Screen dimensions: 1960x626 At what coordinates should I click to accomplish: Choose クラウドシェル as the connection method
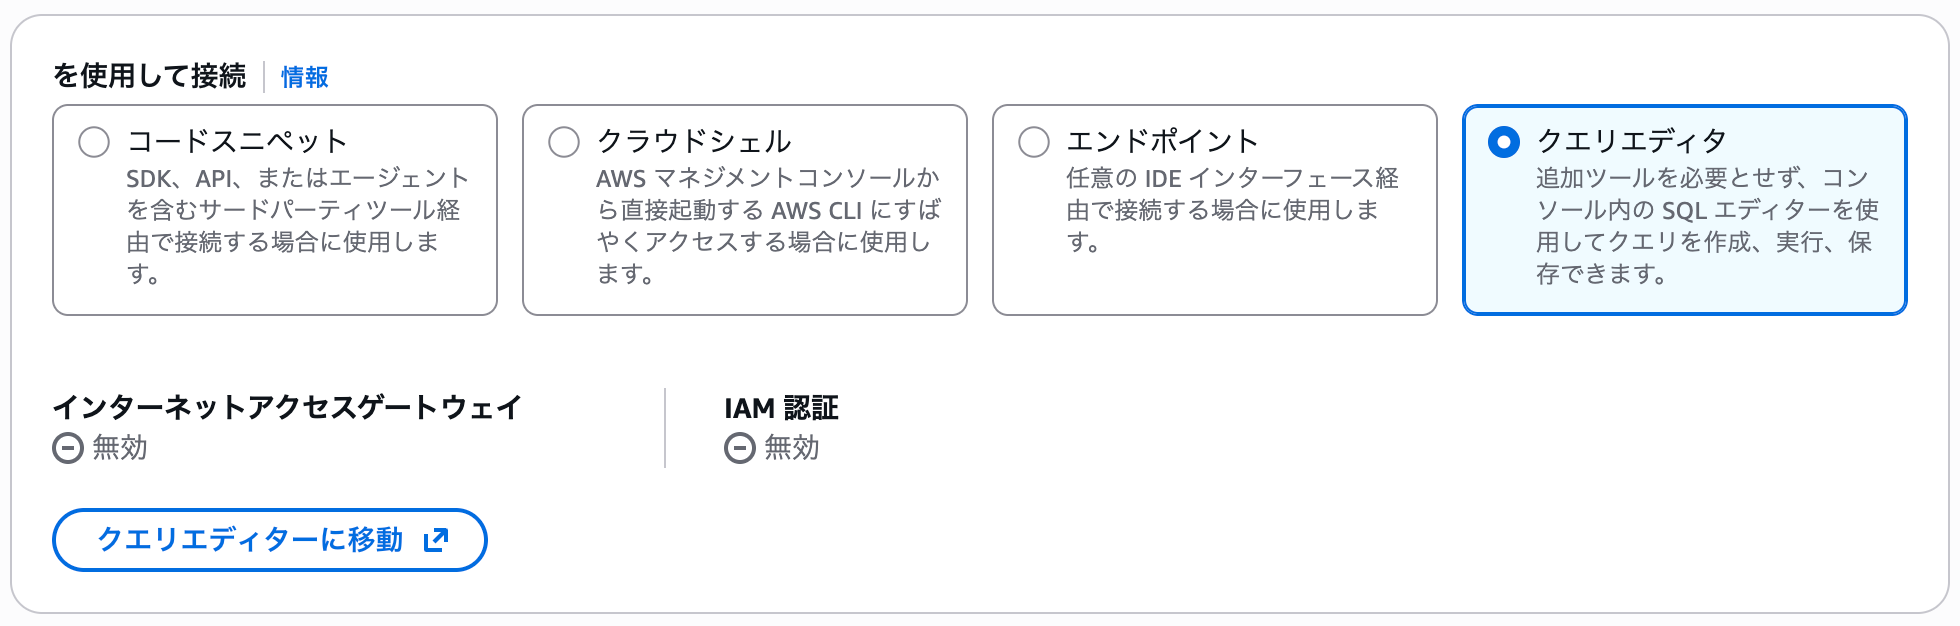tap(744, 209)
